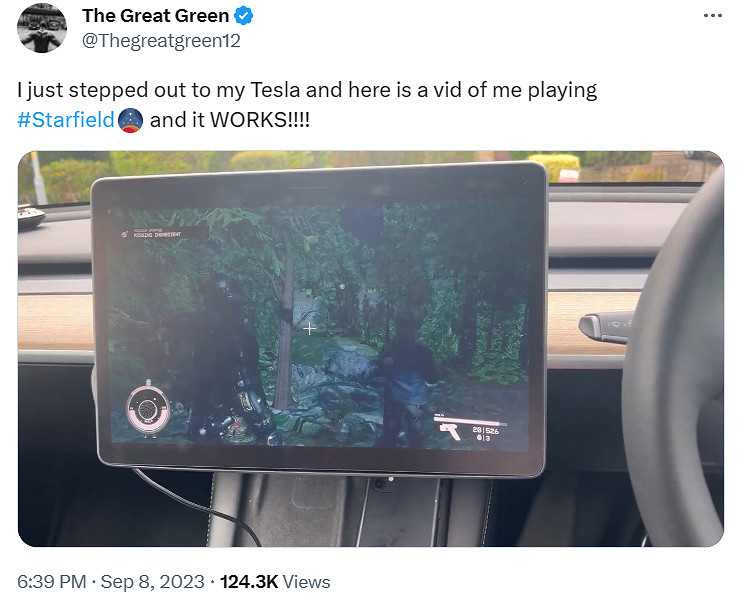The image size is (745, 602).
Task: Click the mission notification text in the game
Action: point(156,233)
